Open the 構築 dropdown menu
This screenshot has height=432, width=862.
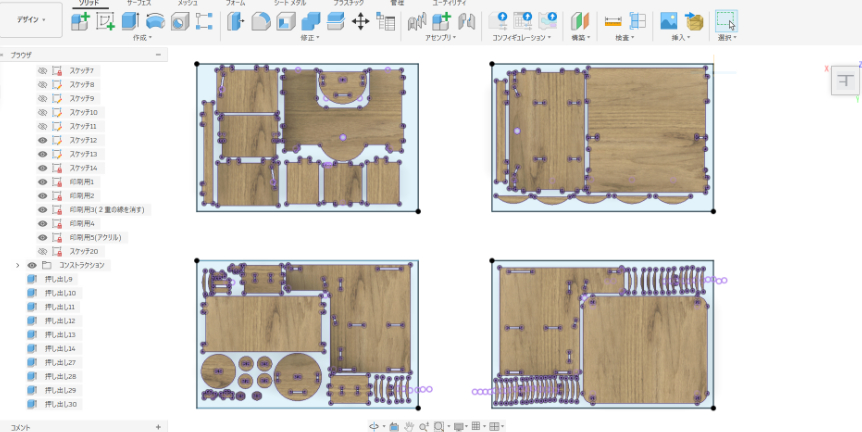coord(581,38)
